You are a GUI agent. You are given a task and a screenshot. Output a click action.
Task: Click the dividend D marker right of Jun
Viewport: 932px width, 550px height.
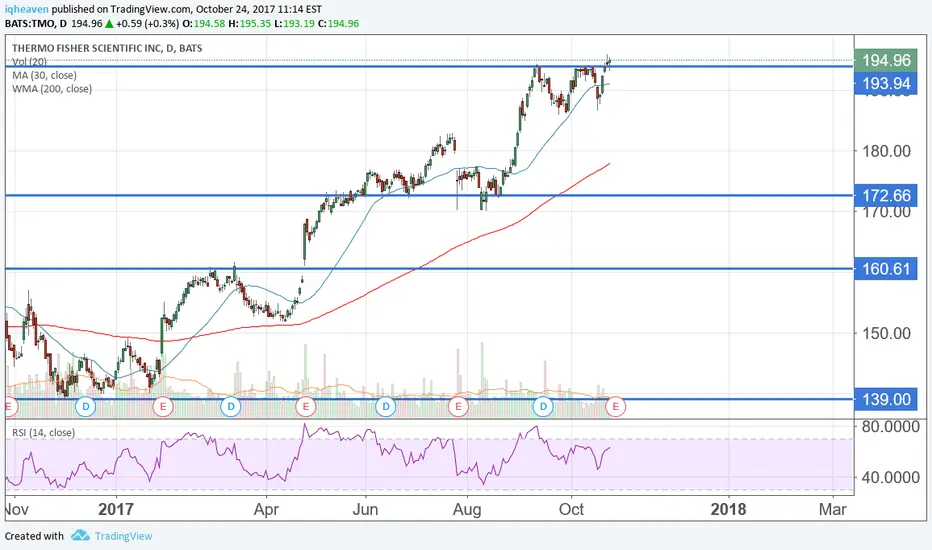tap(386, 407)
